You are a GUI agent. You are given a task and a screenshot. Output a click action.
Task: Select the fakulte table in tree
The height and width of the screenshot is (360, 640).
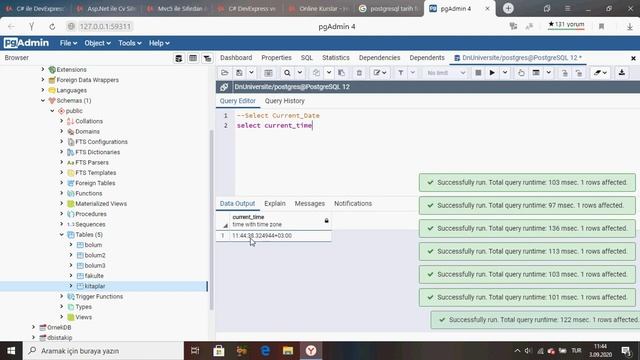94,276
